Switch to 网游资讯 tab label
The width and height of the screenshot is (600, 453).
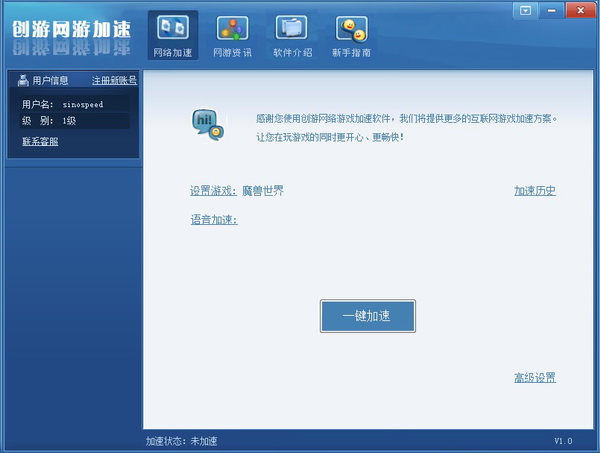pos(232,52)
